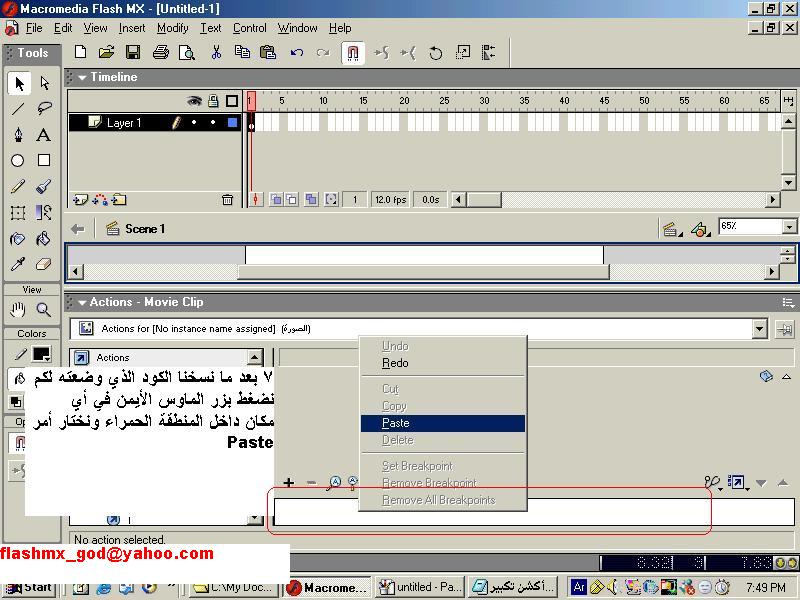Image resolution: width=800 pixels, height=600 pixels.
Task: Open C:\My Documents taskbar button
Action: coord(236,587)
